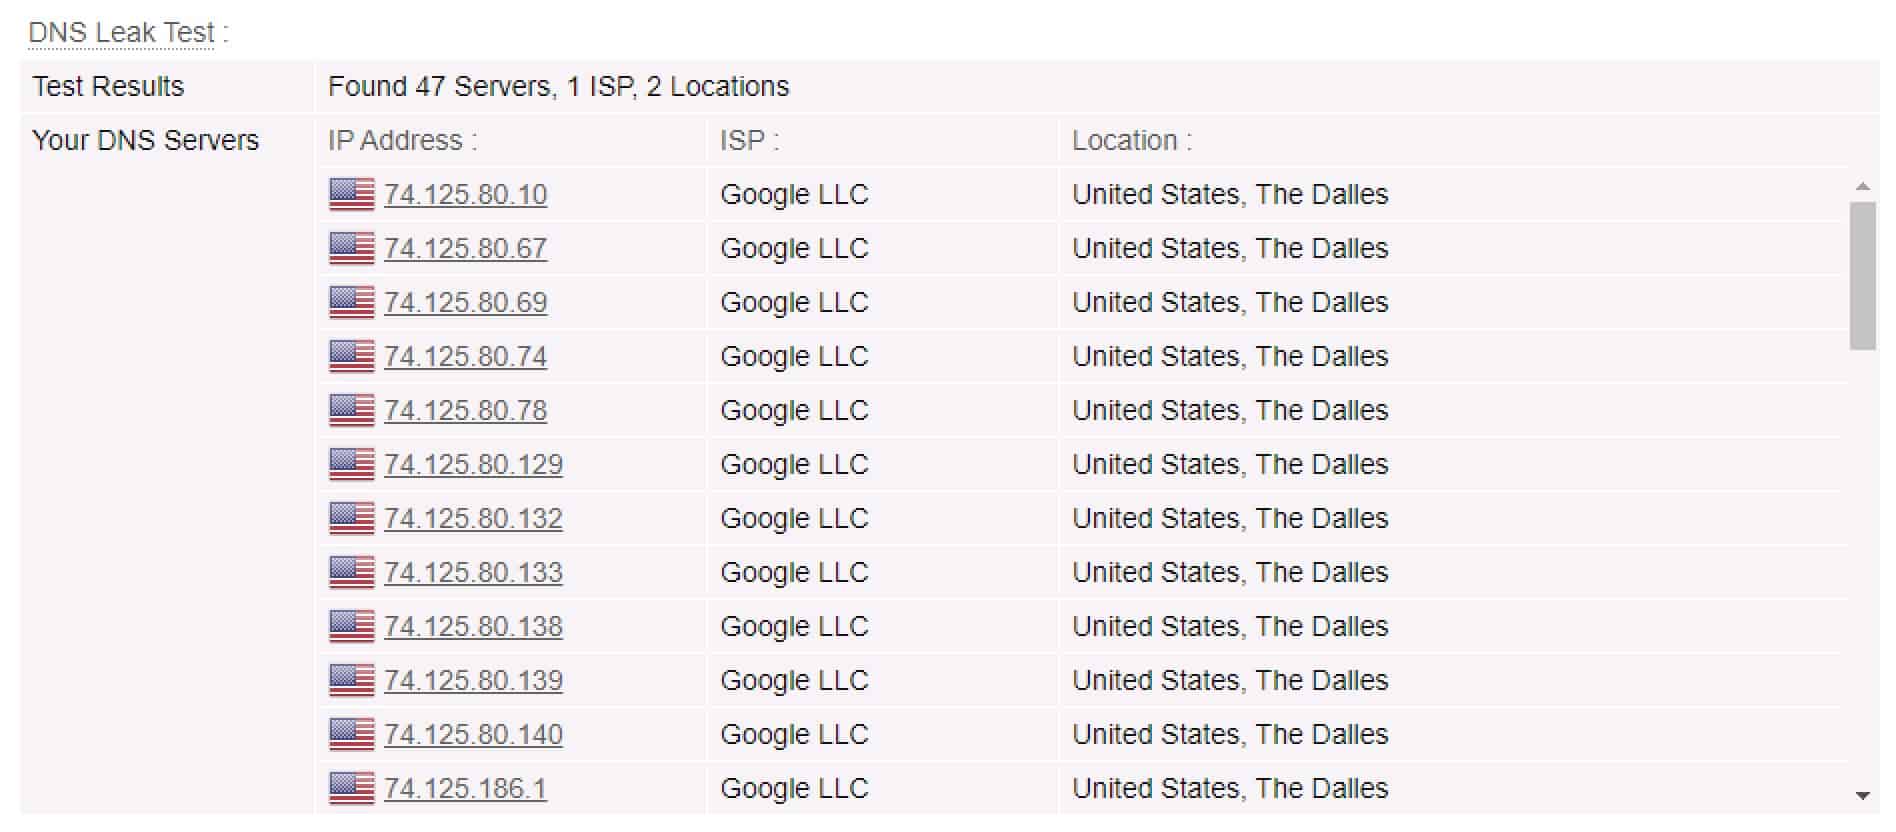Click the flag icon for 74.125.186.1

pos(351,788)
